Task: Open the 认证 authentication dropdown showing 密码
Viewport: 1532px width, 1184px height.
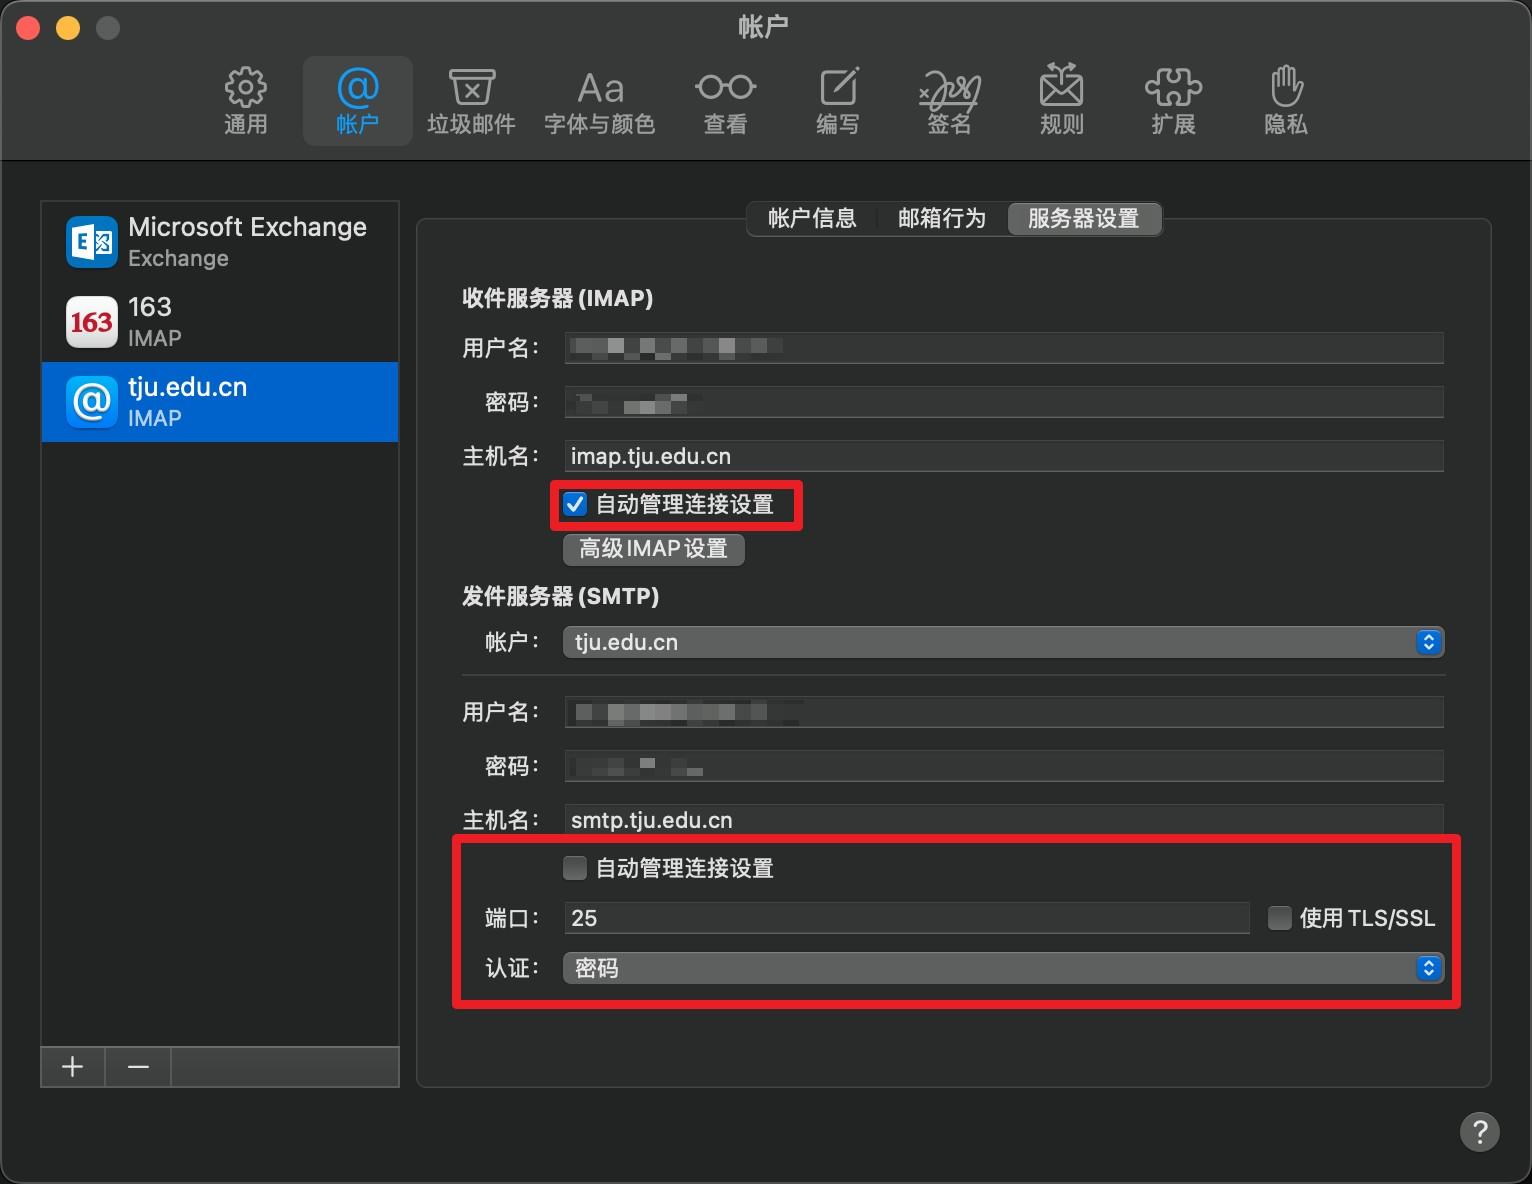Action: pos(1003,968)
